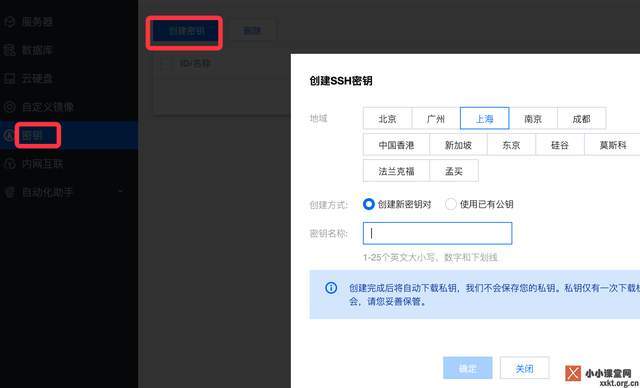The image size is (640, 388).
Task: Pick 成都 in the region list
Action: 582,118
